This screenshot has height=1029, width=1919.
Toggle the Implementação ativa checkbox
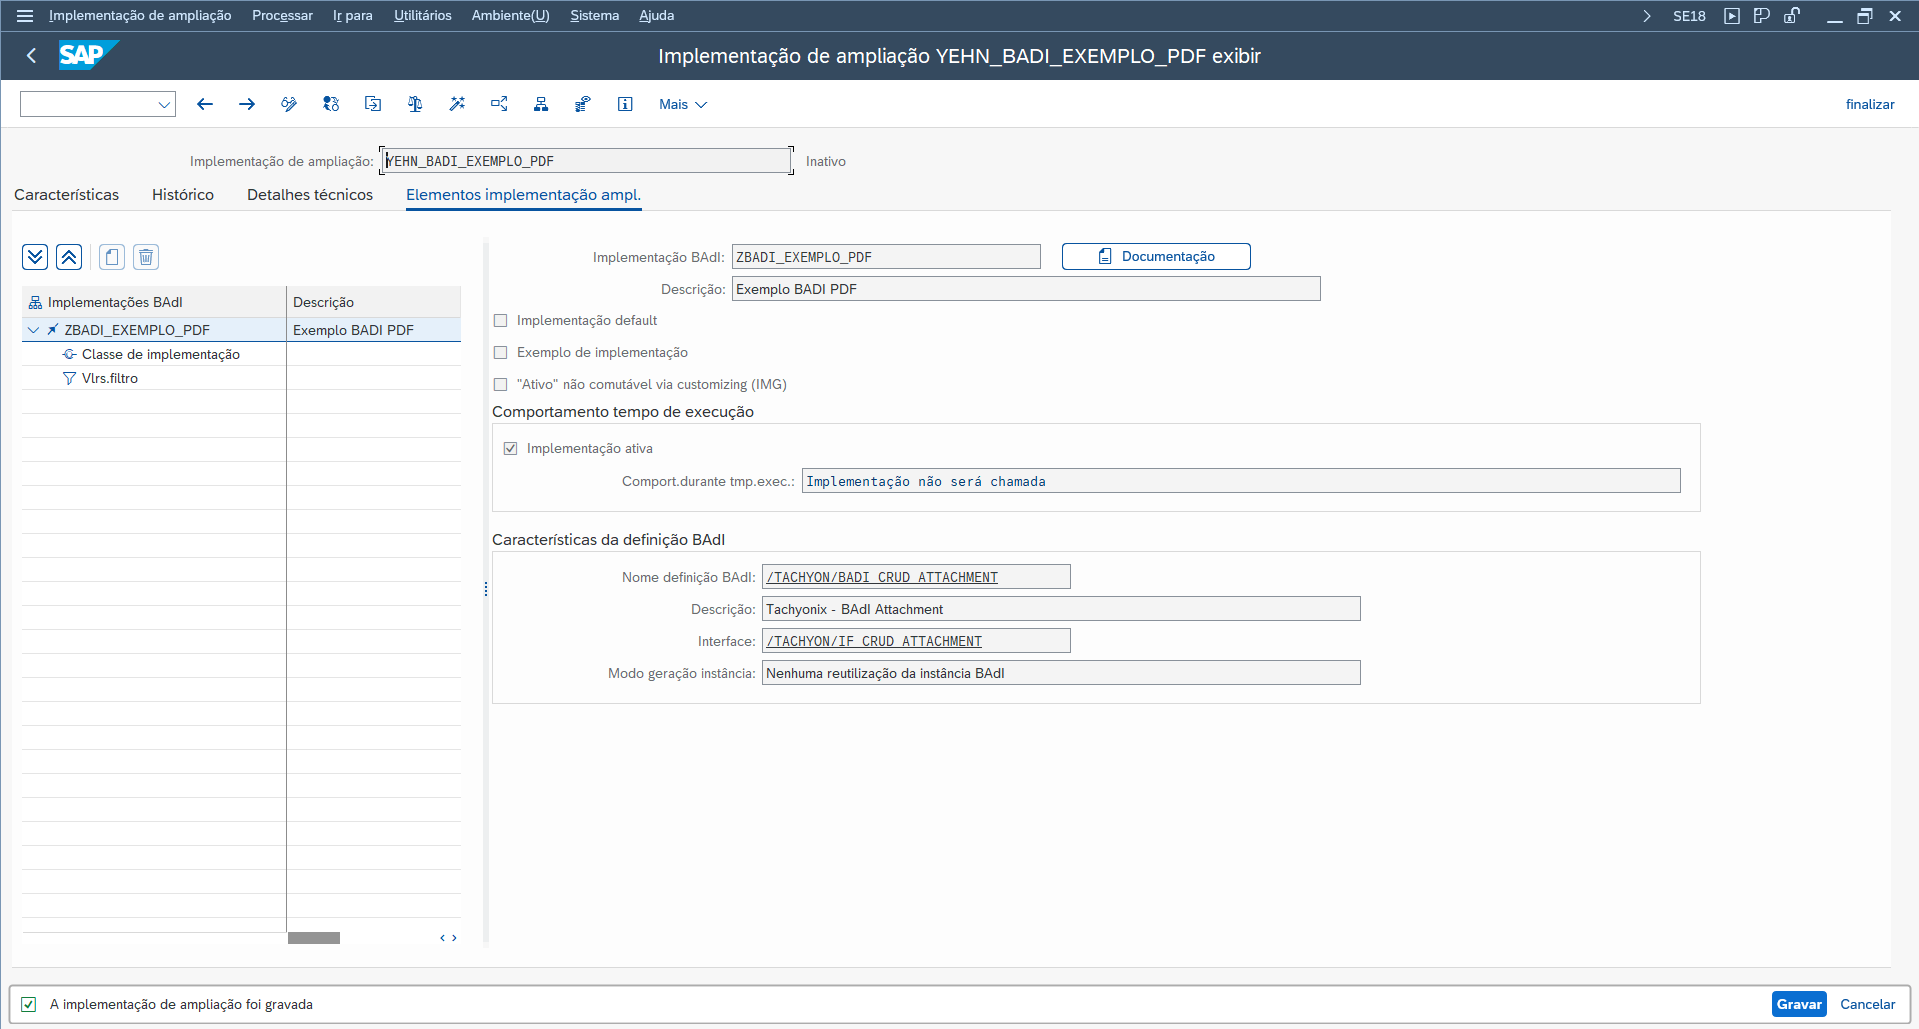(511, 449)
